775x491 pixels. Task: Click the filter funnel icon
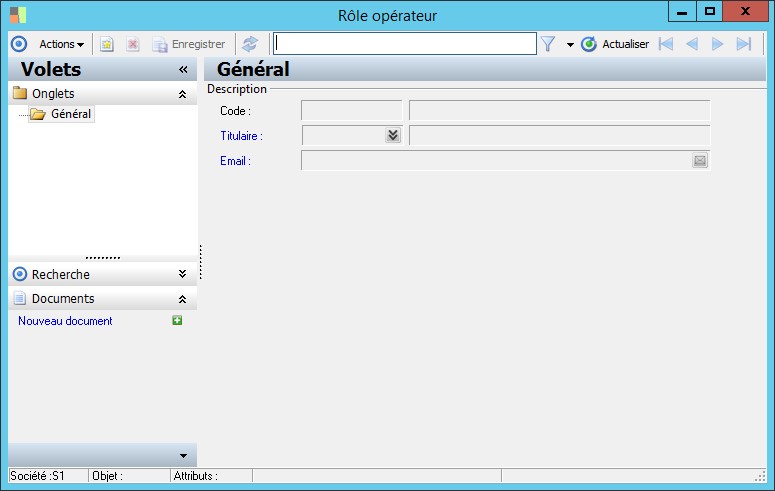548,44
